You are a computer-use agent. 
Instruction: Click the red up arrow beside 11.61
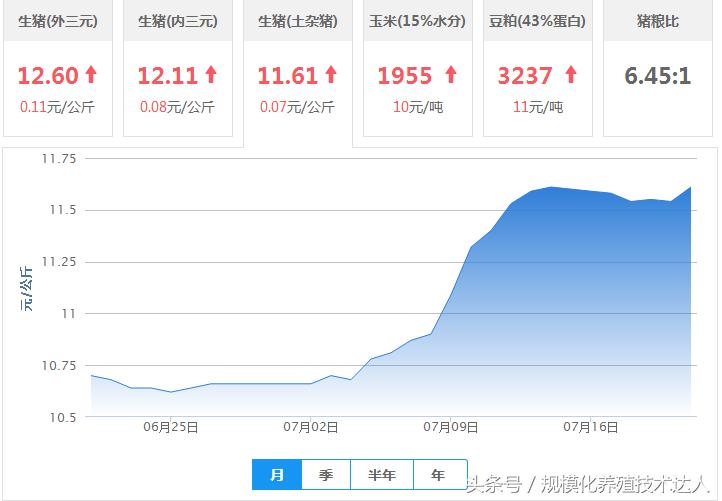click(331, 75)
